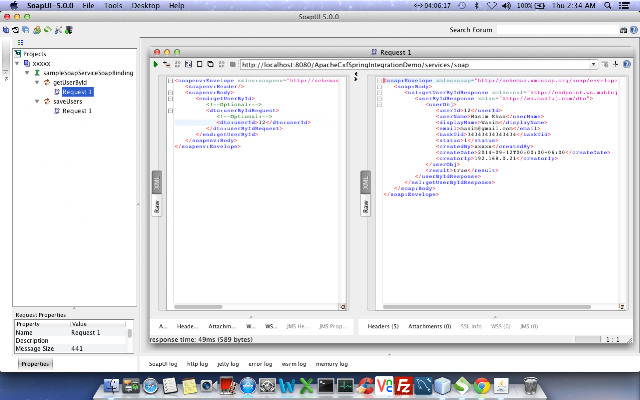Click navigator grid view icon above Projects
This screenshot has height=400, width=640.
pyautogui.click(x=20, y=42)
